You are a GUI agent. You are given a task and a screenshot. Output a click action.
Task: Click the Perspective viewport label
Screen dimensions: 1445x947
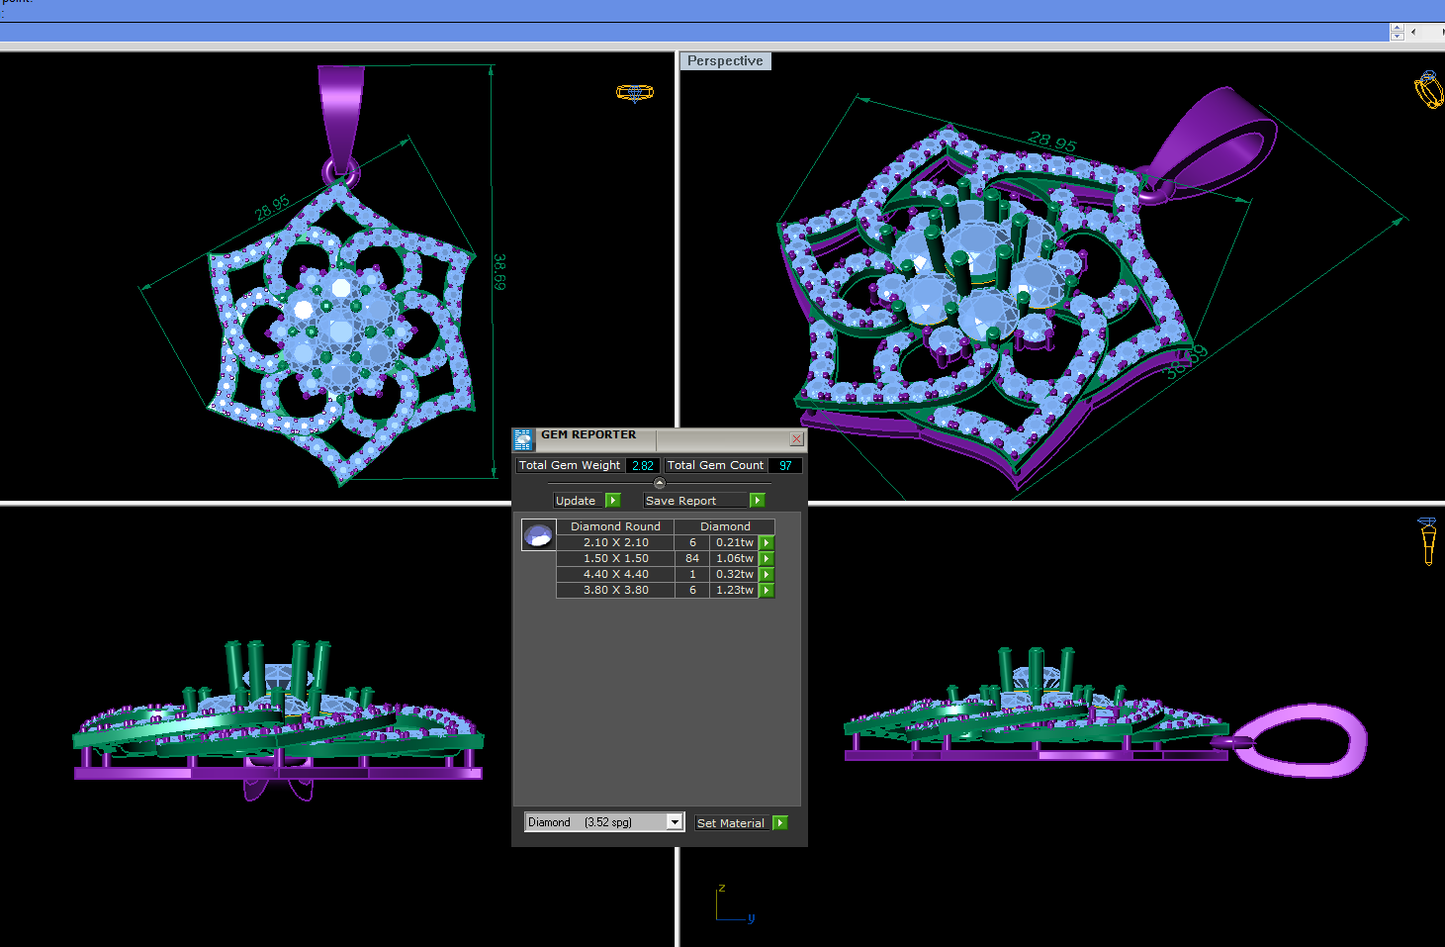(x=725, y=61)
